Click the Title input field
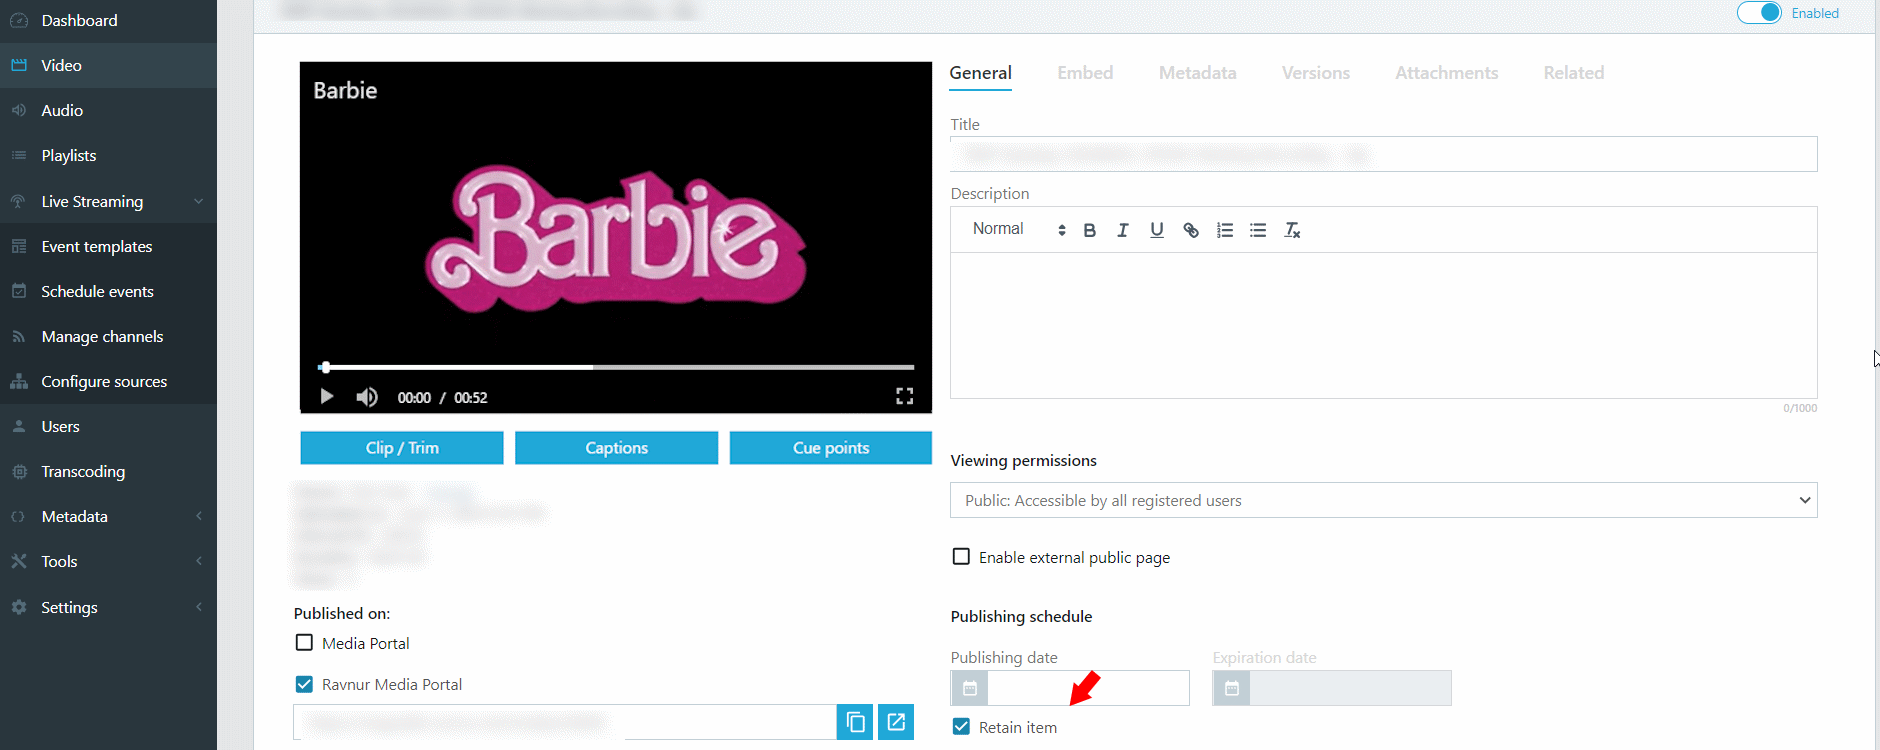 pyautogui.click(x=1383, y=154)
